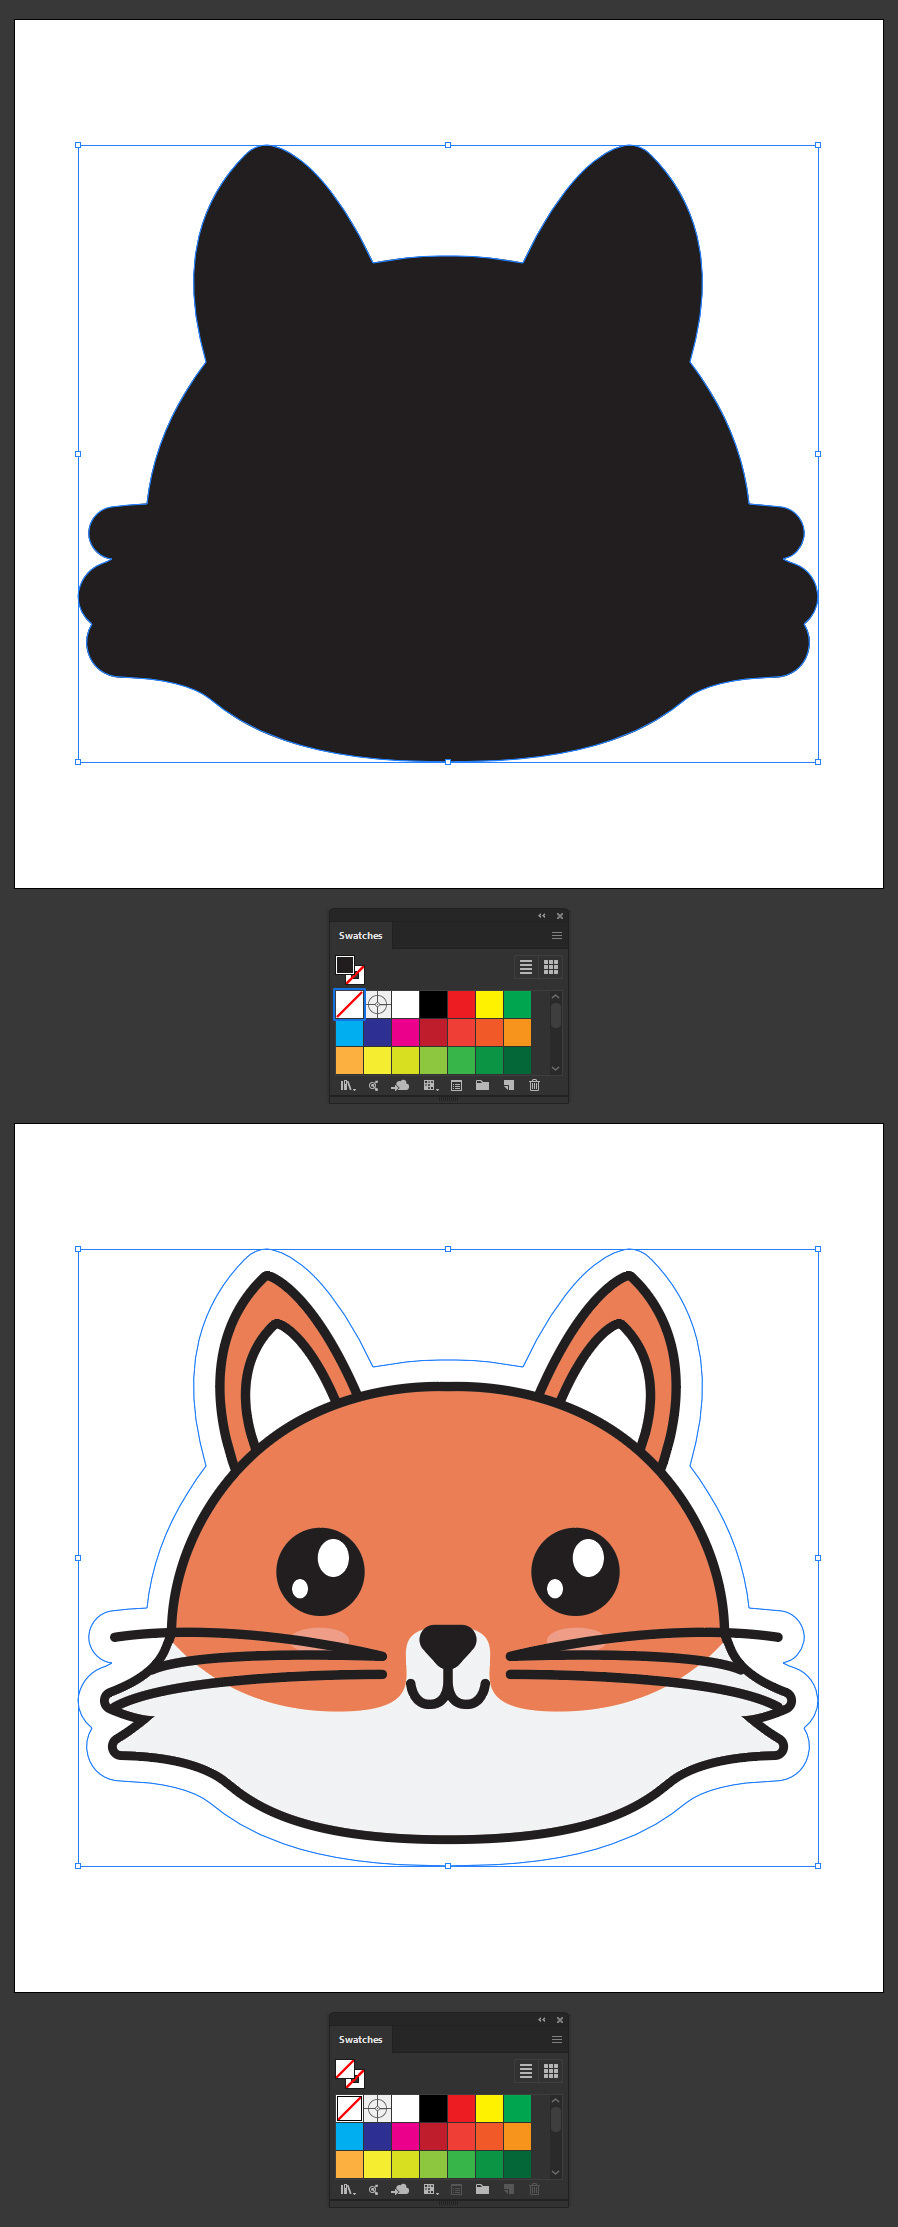
Task: Pick the white swatch in black-fill Swatches panel
Action: (x=405, y=1004)
